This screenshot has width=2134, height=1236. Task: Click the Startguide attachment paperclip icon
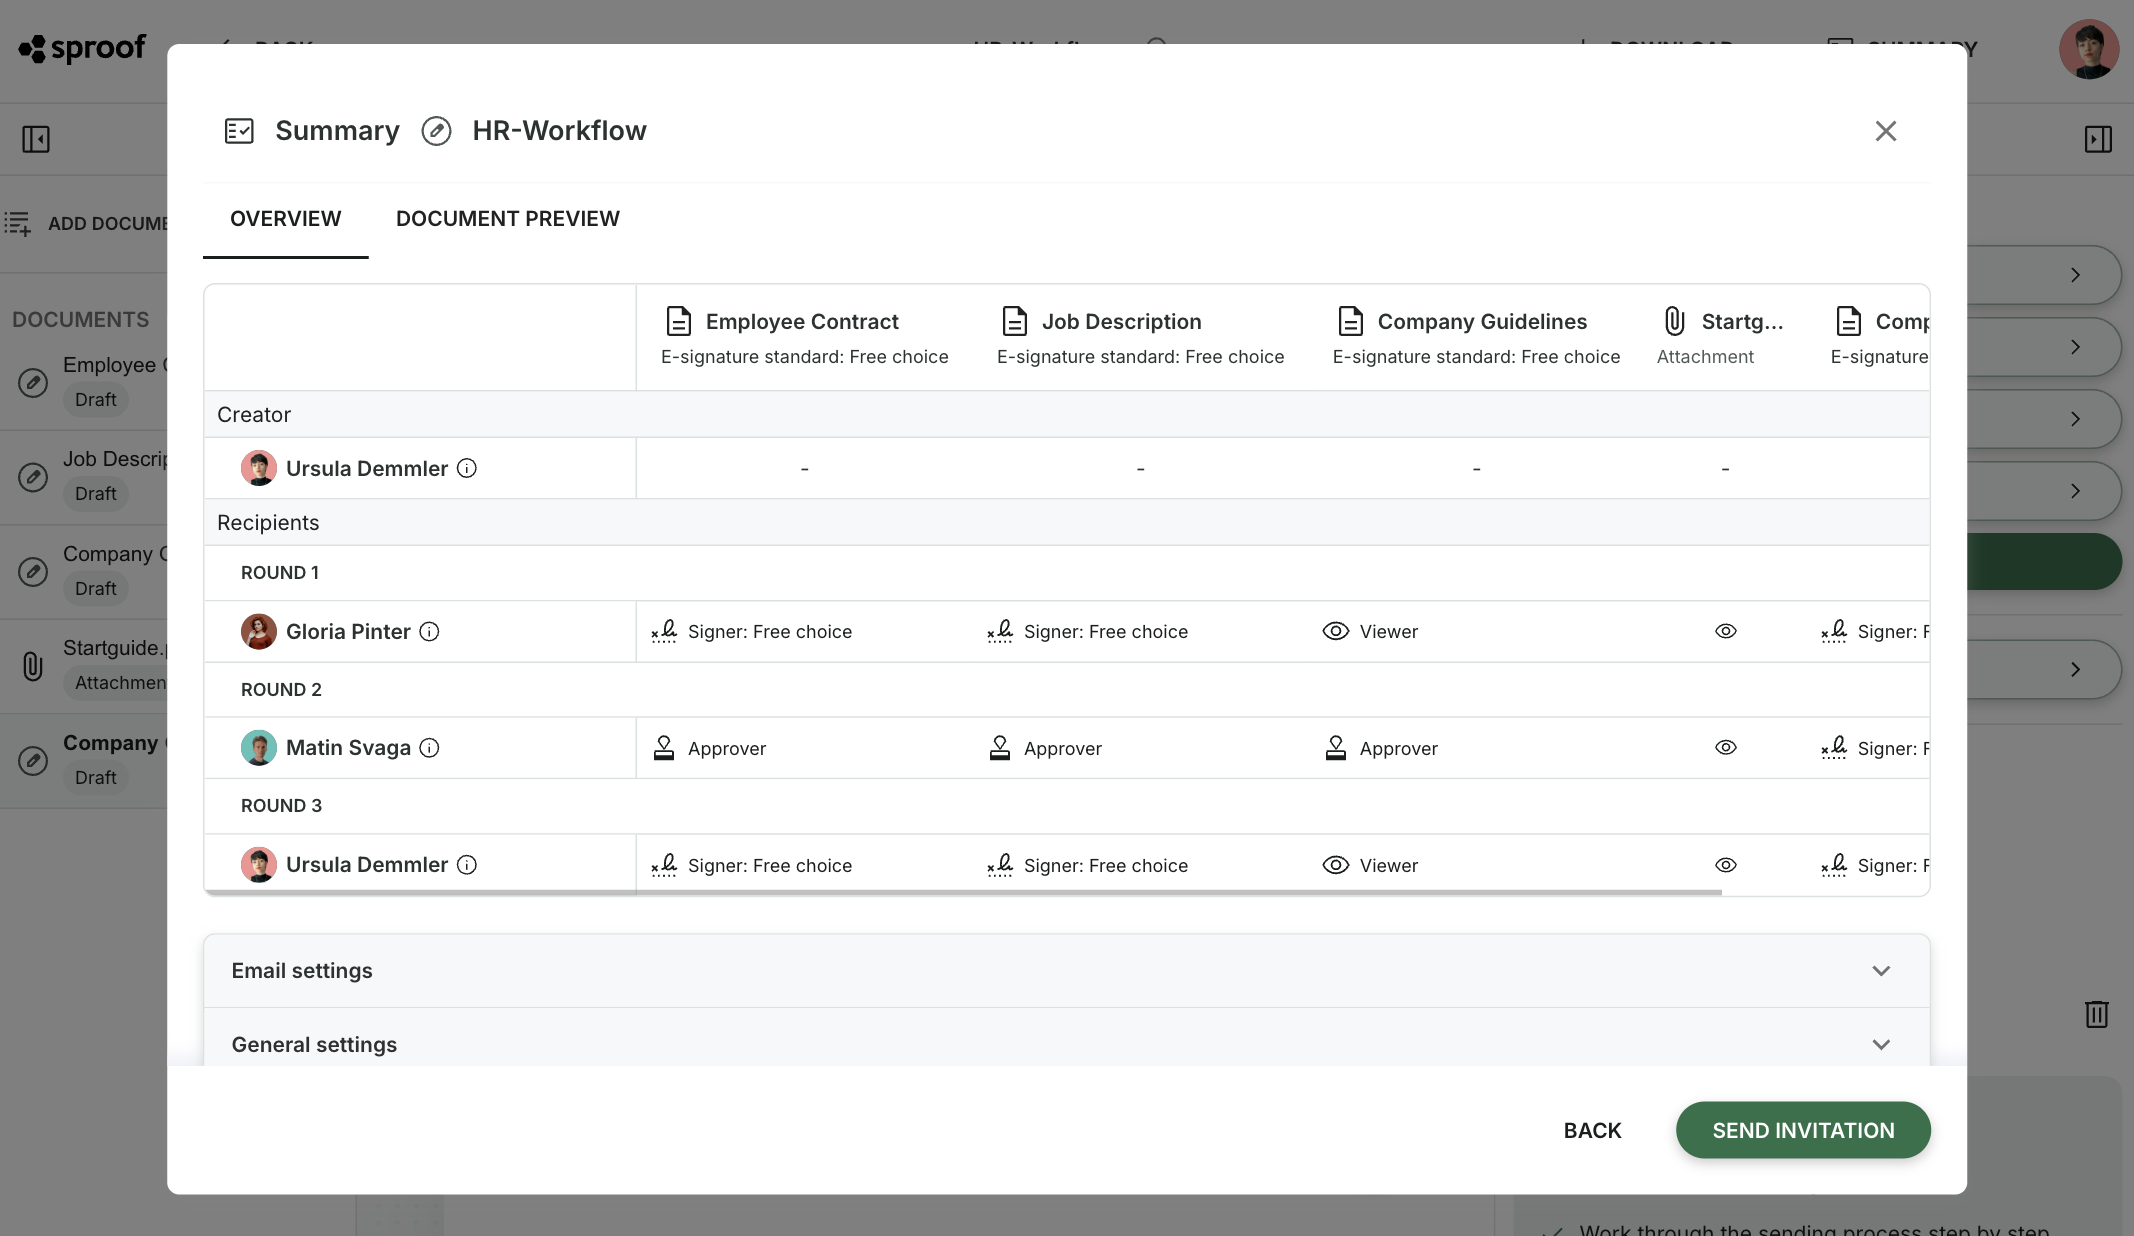coord(1674,321)
